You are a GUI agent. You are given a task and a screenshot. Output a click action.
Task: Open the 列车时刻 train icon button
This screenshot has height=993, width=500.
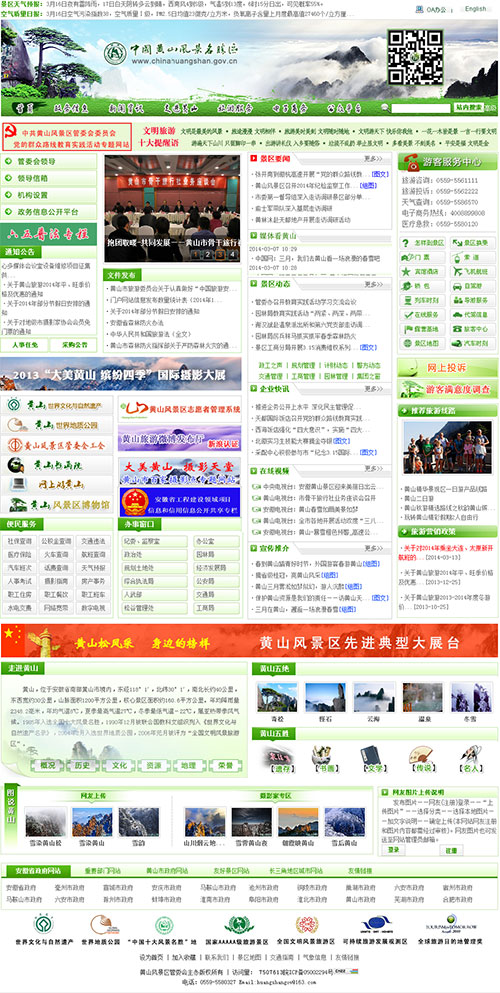pyautogui.click(x=422, y=300)
